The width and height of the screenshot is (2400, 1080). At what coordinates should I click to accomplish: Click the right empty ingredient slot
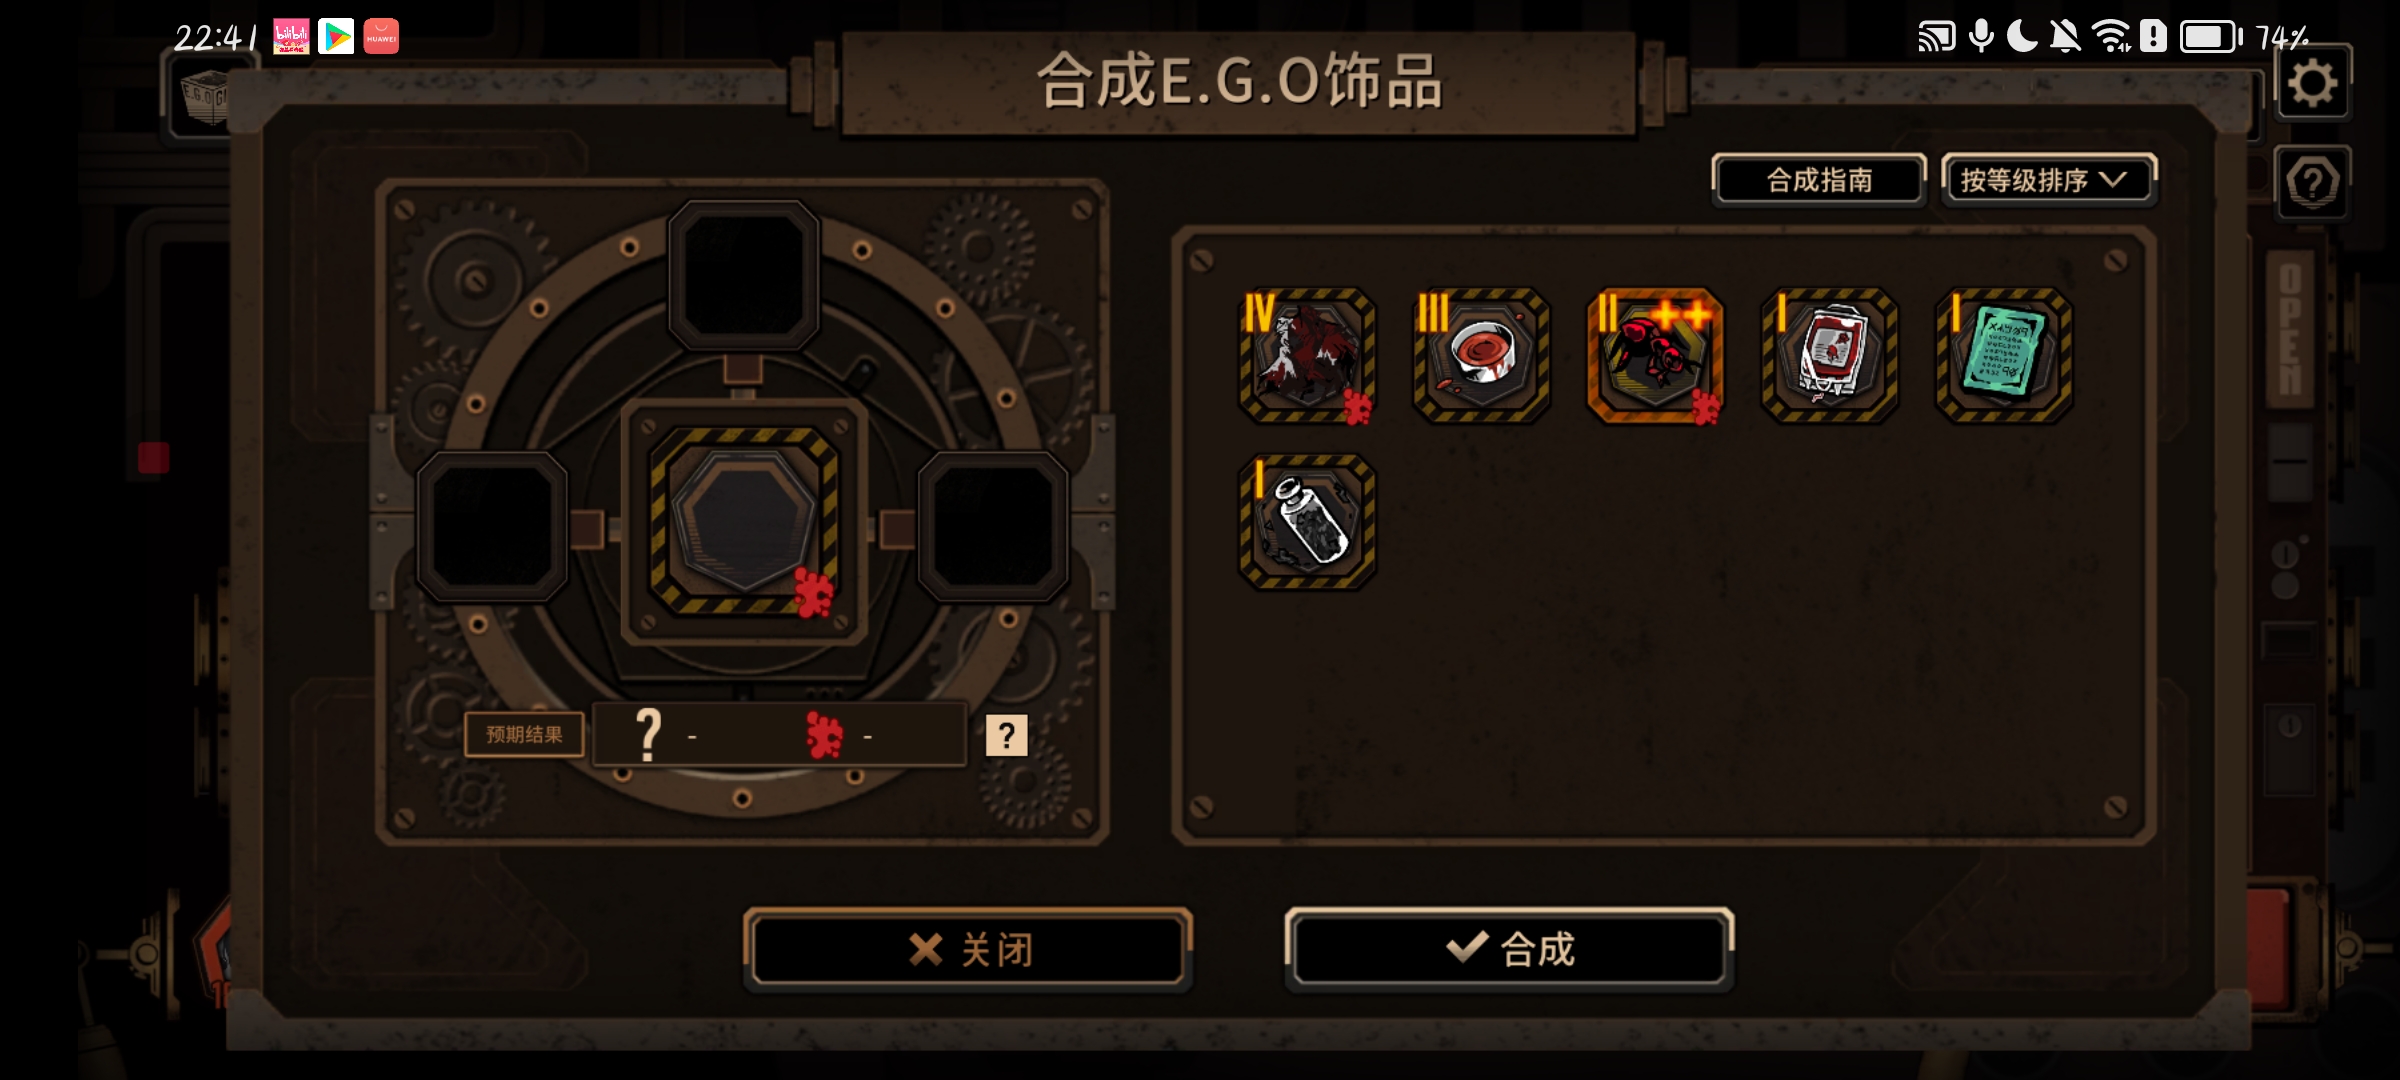993,527
